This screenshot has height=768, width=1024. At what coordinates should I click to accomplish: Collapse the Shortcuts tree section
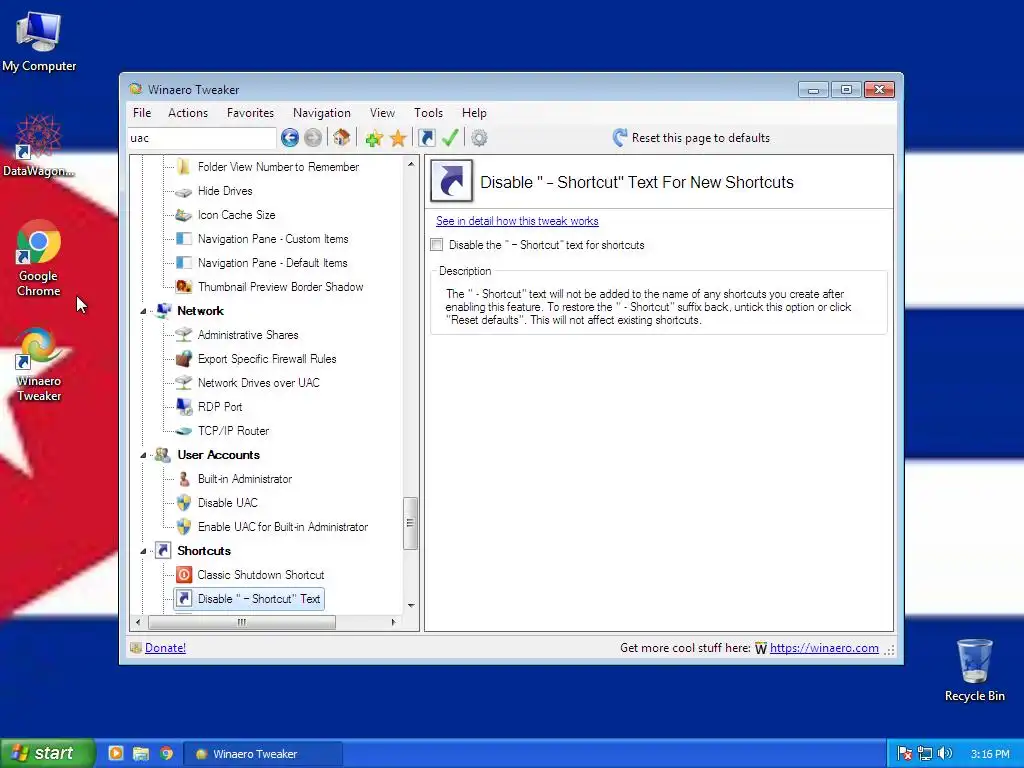(143, 551)
